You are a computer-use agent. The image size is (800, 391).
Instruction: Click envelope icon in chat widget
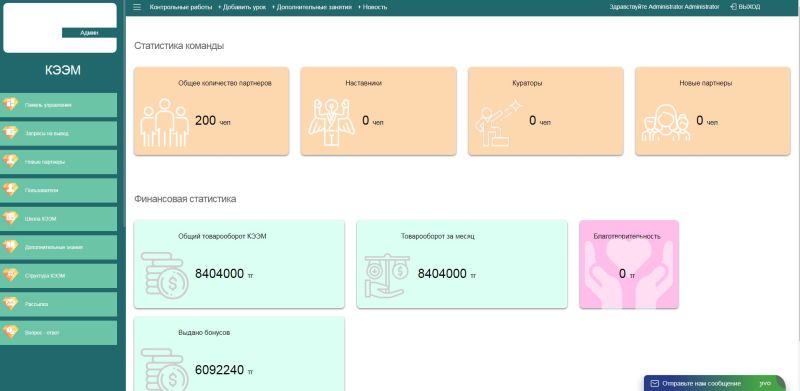coord(655,383)
